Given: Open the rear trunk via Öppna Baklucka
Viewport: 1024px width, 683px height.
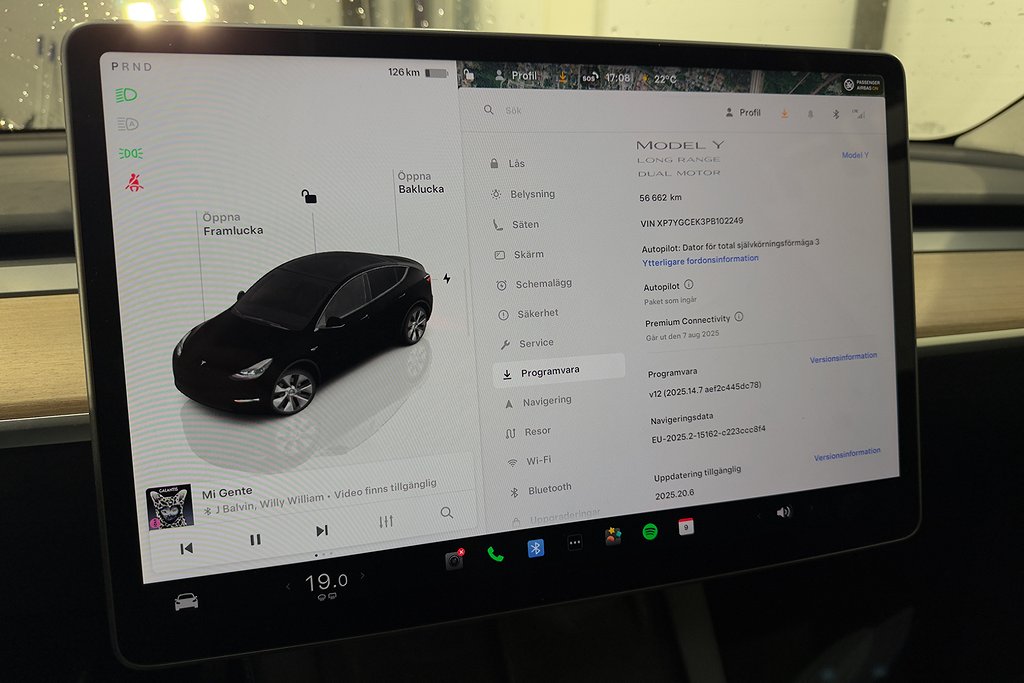Looking at the screenshot, I should point(421,183).
